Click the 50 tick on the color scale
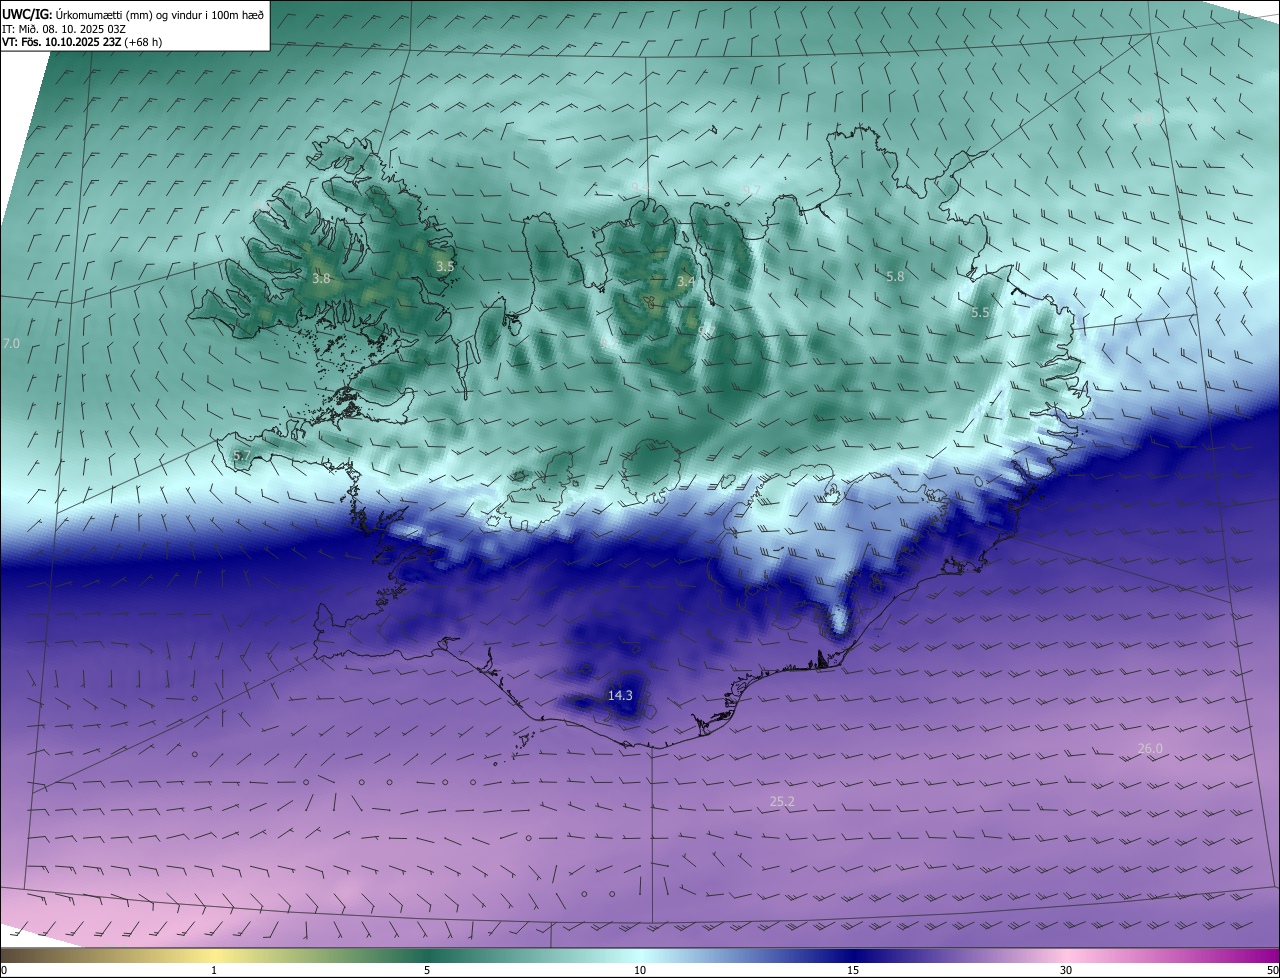The width and height of the screenshot is (1280, 978). click(x=1272, y=970)
